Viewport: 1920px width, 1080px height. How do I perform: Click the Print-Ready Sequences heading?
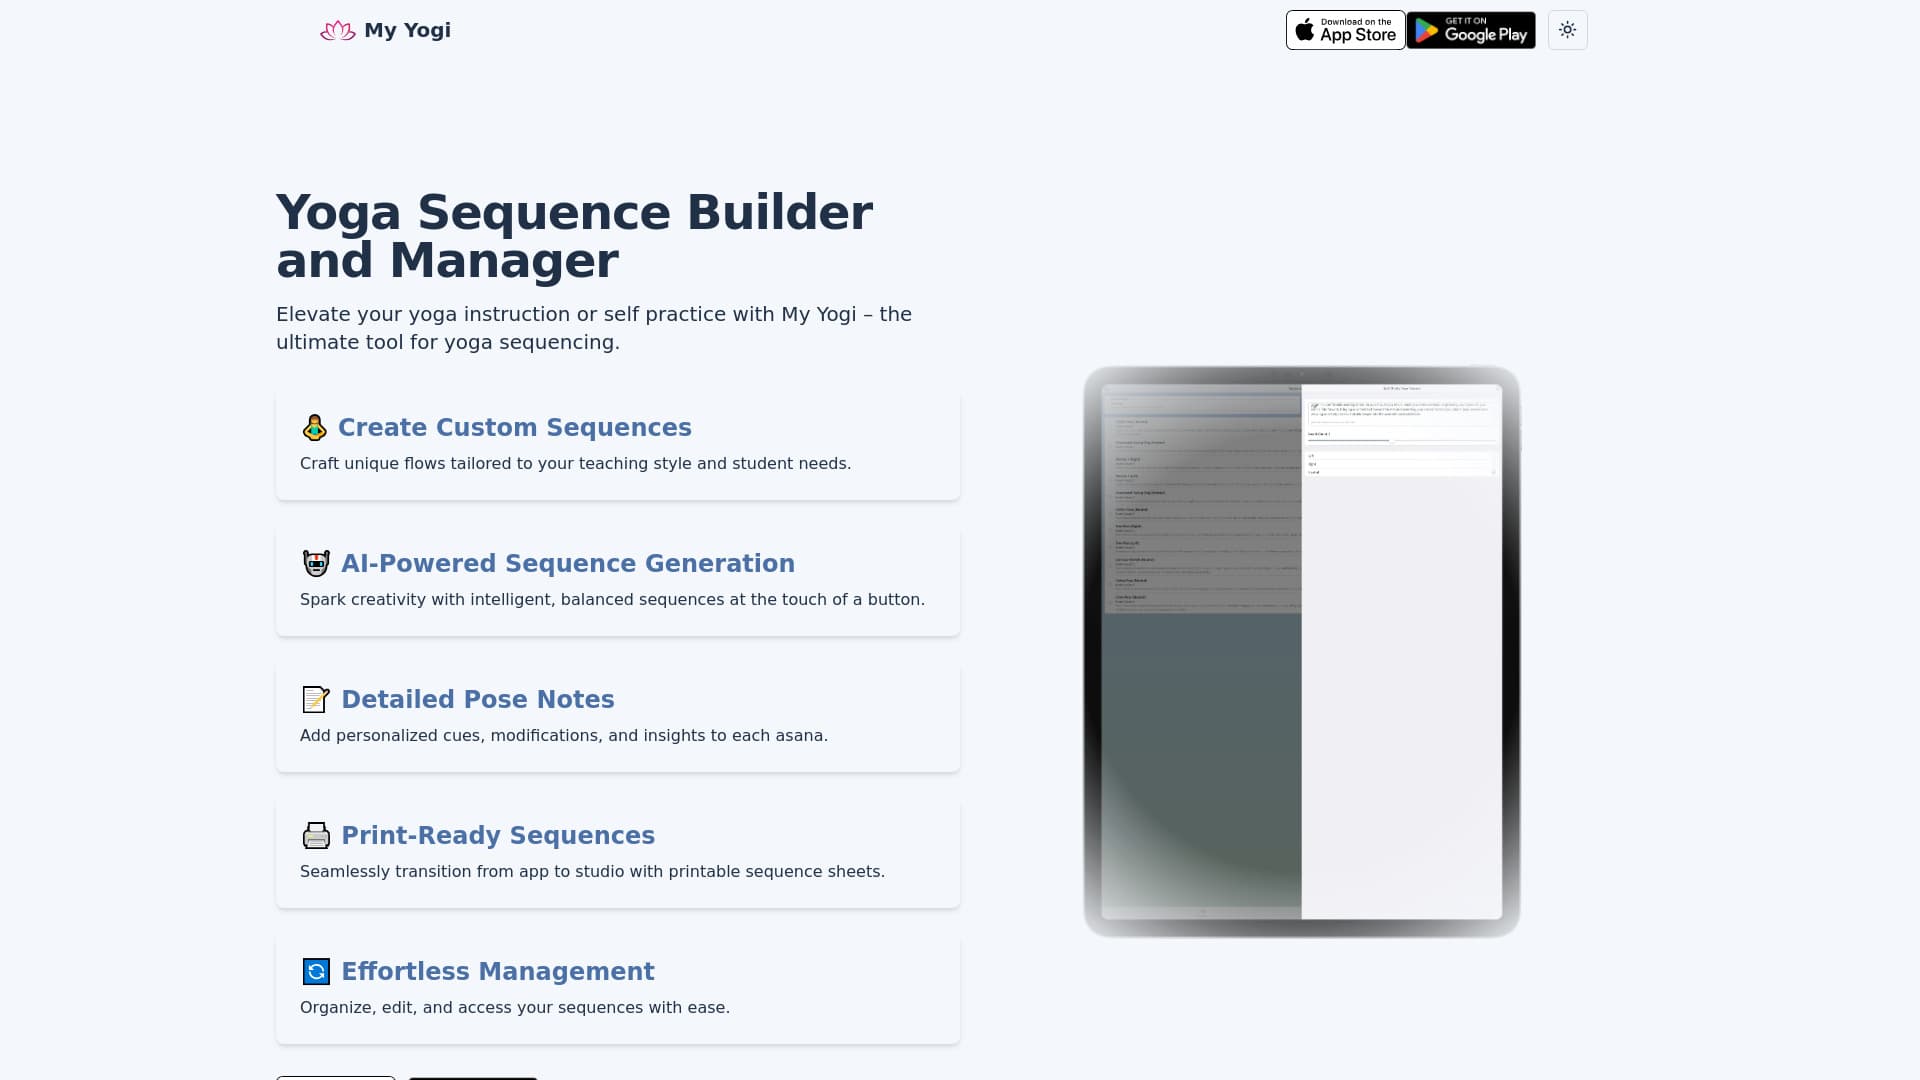pos(497,836)
